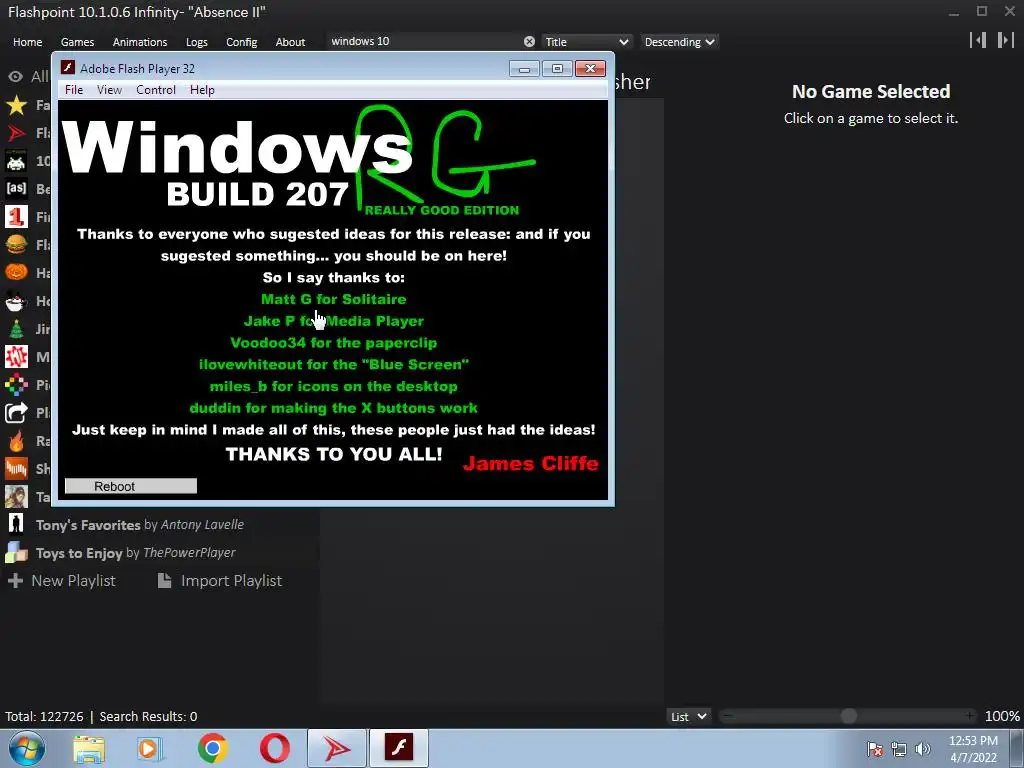Image resolution: width=1024 pixels, height=768 pixels.
Task: Open the Title sort-by dropdown
Action: [586, 42]
